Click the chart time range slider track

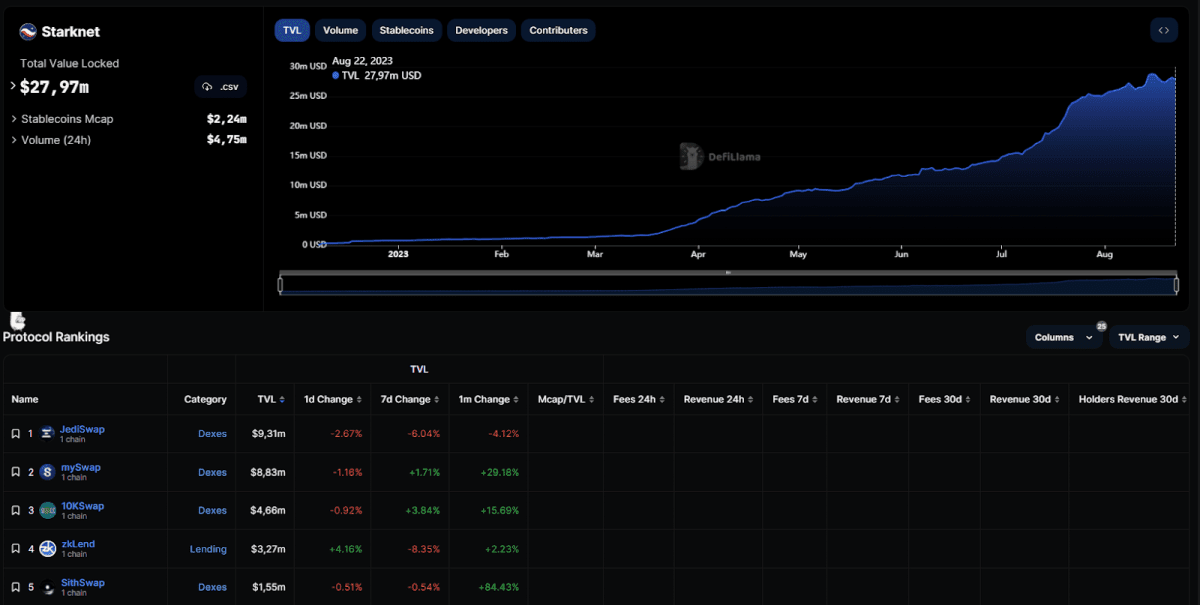(728, 285)
